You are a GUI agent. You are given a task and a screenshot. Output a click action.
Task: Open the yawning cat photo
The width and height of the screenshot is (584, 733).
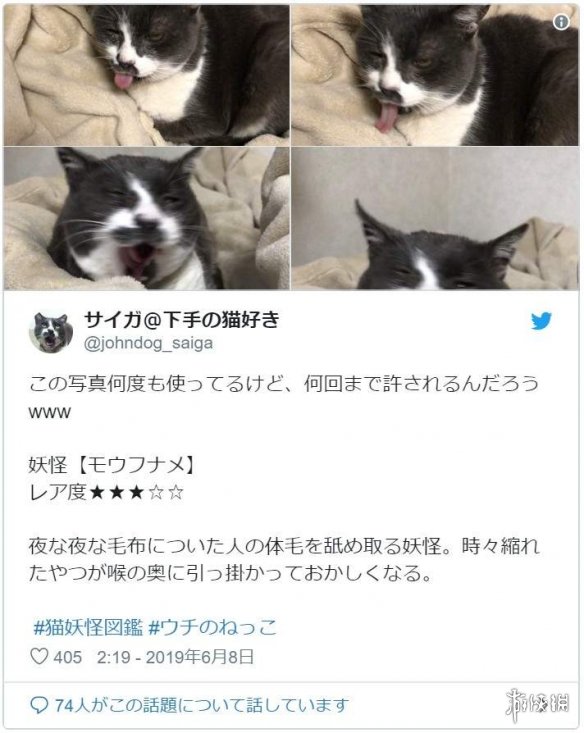tap(146, 219)
